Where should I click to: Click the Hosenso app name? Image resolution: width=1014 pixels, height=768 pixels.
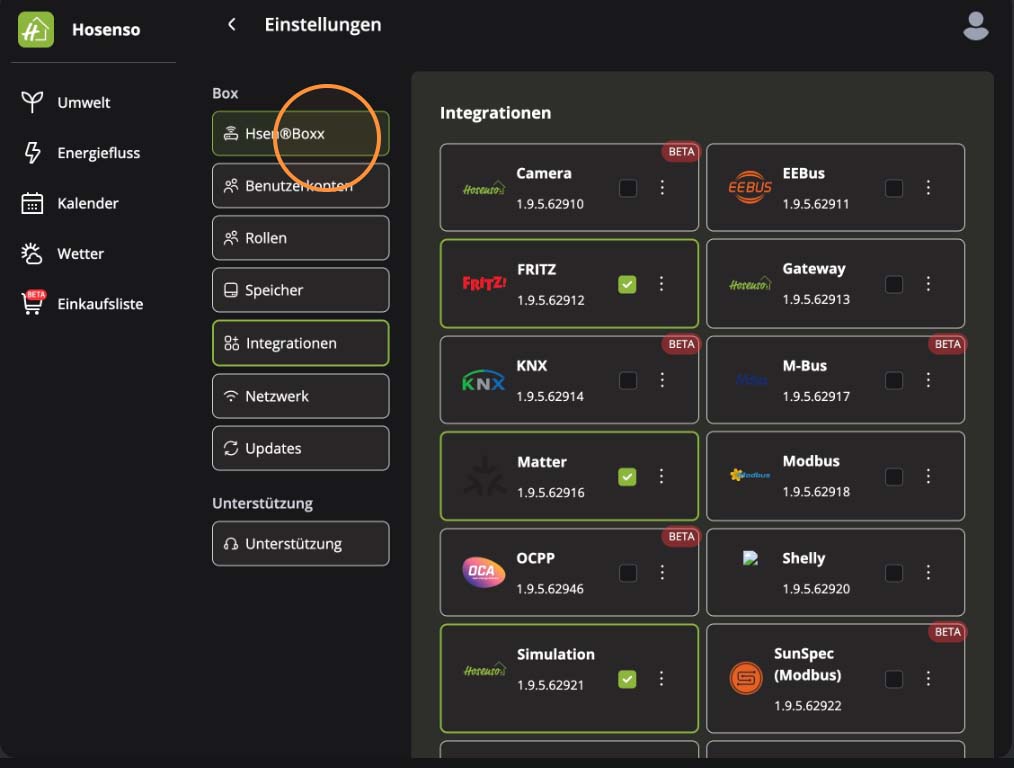pos(106,30)
